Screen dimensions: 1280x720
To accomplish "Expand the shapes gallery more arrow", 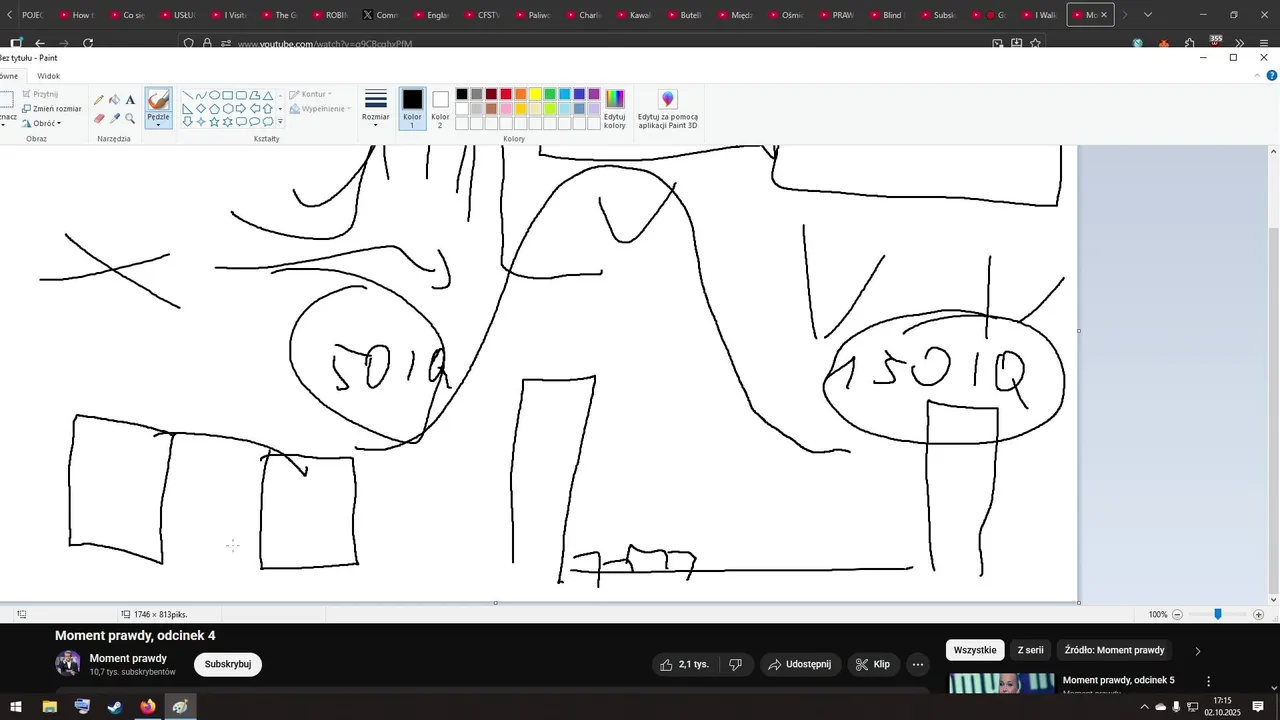I will click(280, 122).
